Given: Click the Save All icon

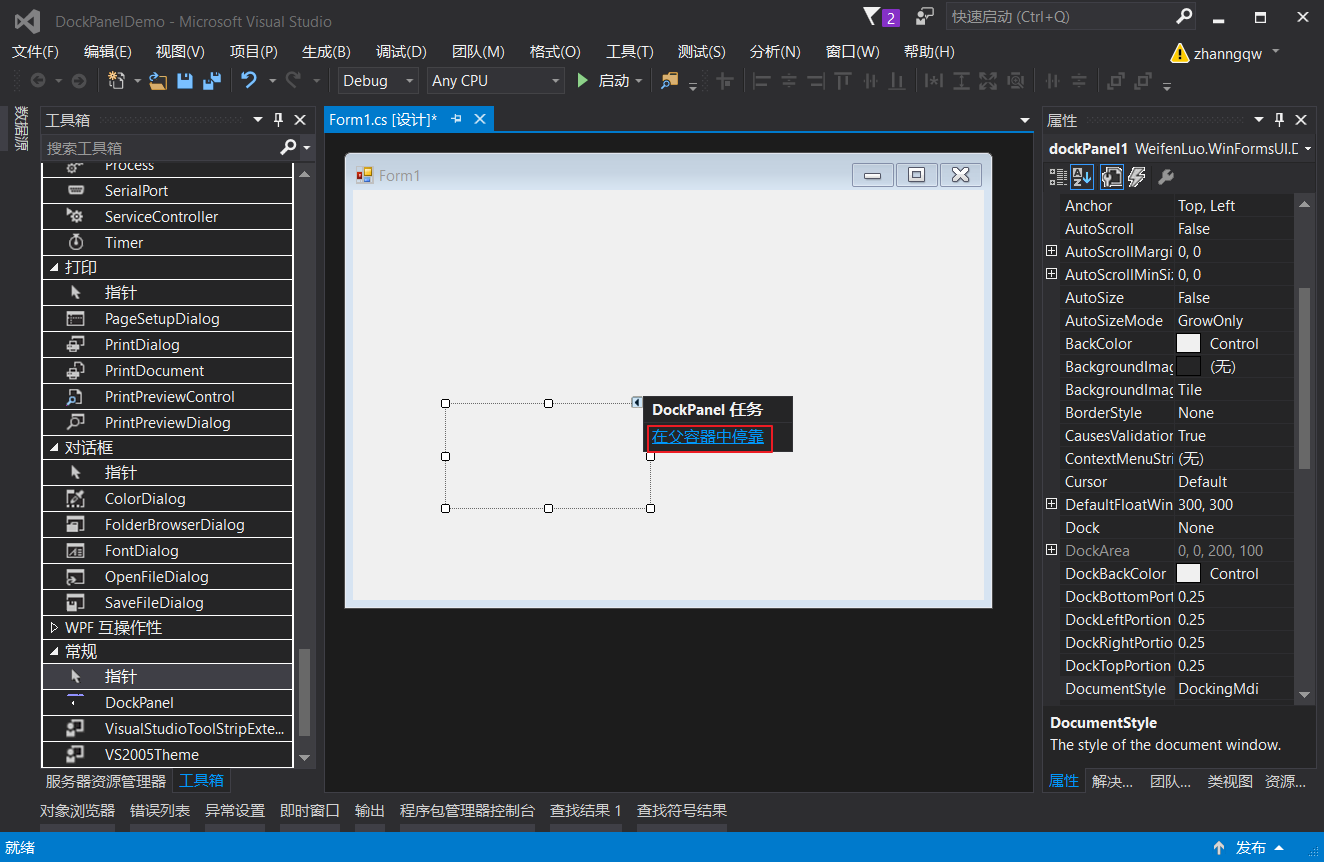Looking at the screenshot, I should click(x=212, y=81).
